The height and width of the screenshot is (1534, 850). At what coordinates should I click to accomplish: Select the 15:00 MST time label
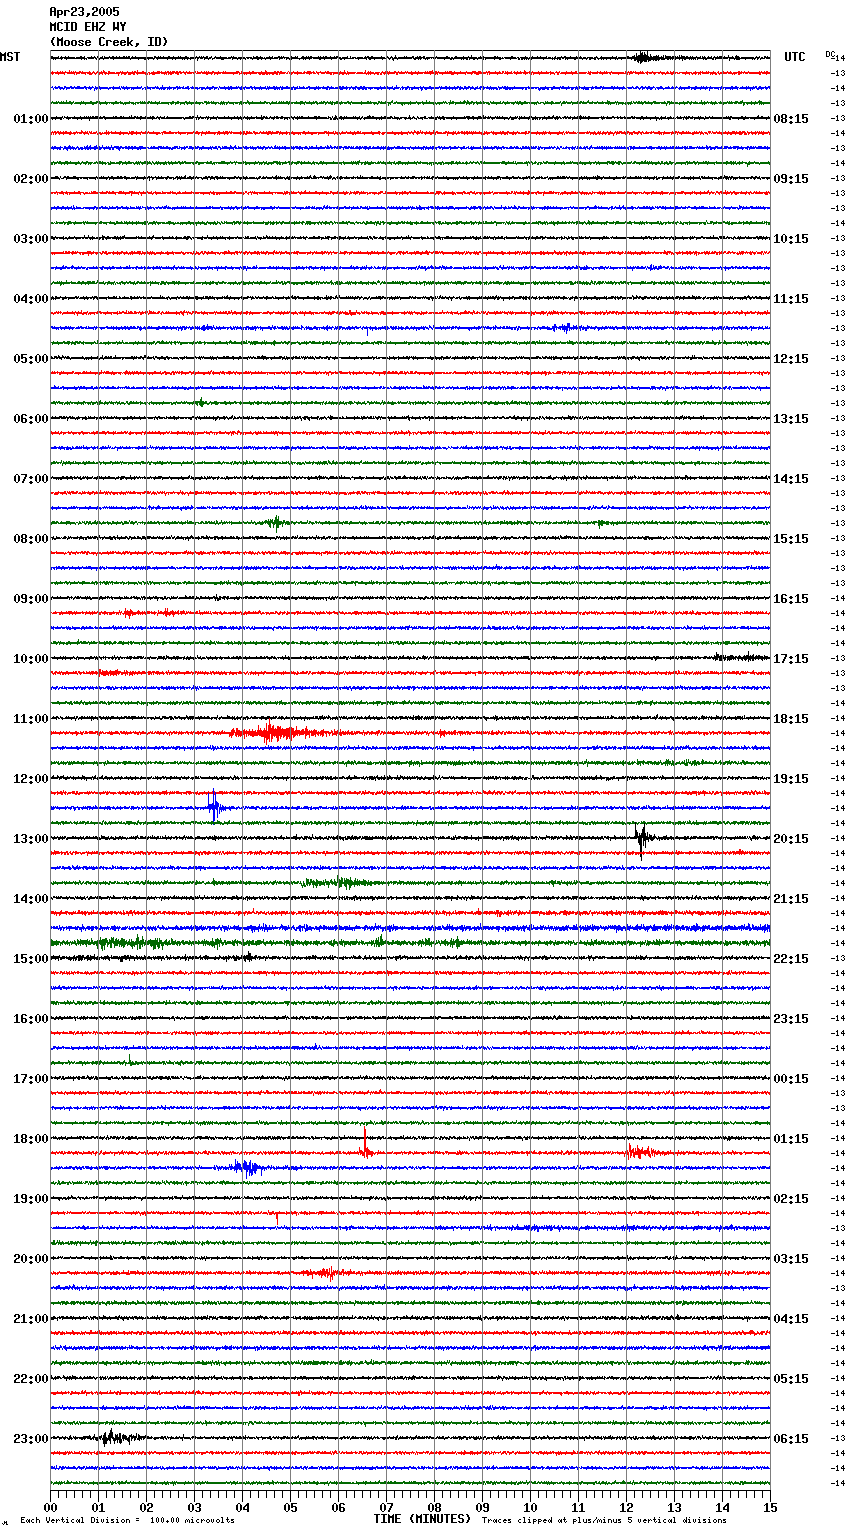click(31, 959)
